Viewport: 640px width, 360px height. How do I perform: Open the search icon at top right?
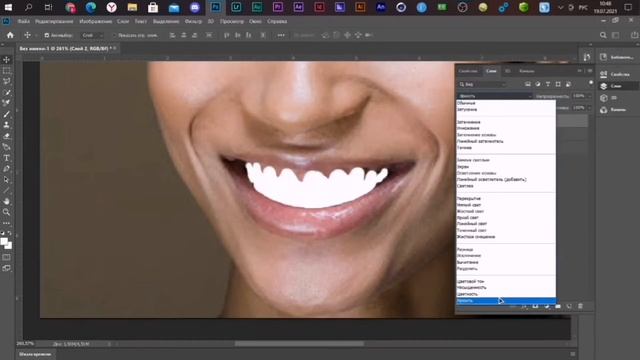pos(603,36)
